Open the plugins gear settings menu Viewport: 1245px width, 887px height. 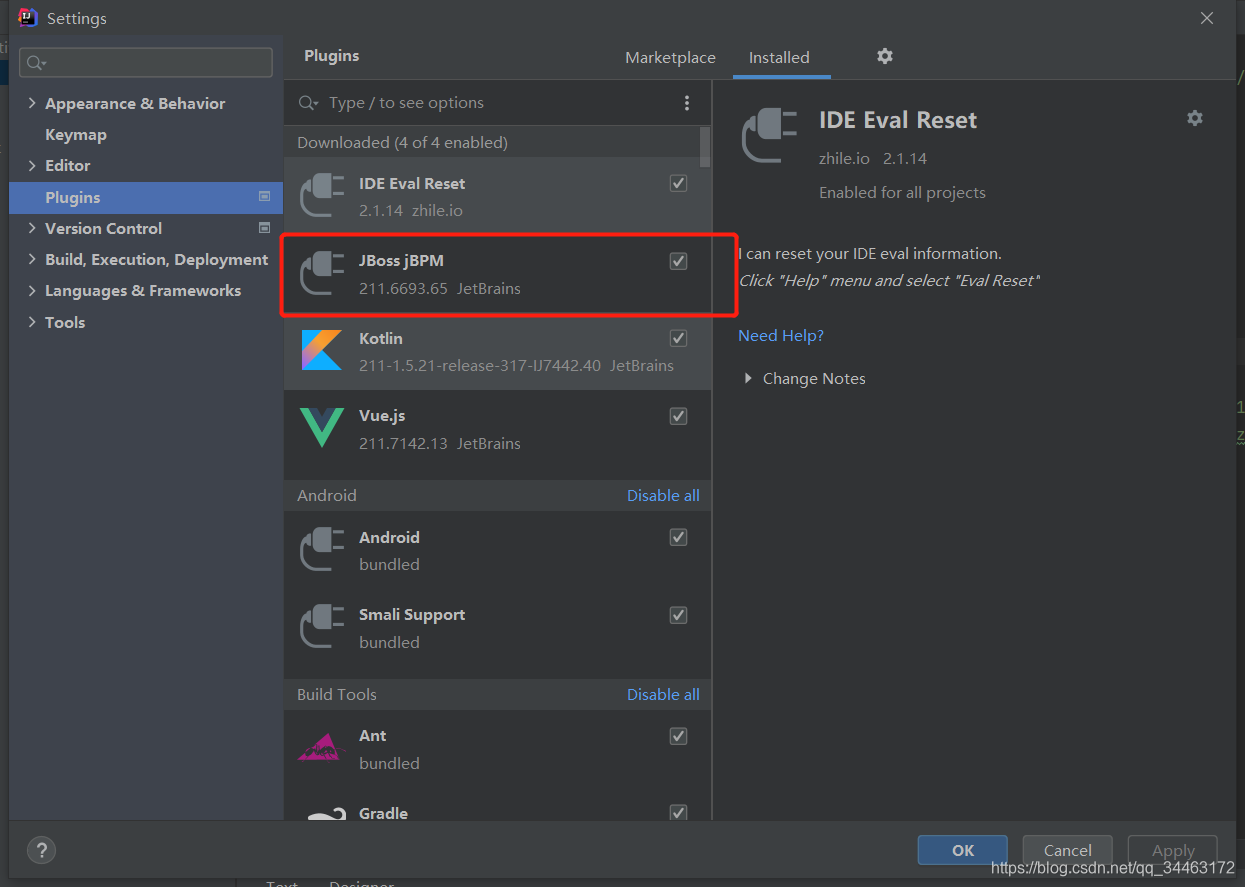[885, 56]
